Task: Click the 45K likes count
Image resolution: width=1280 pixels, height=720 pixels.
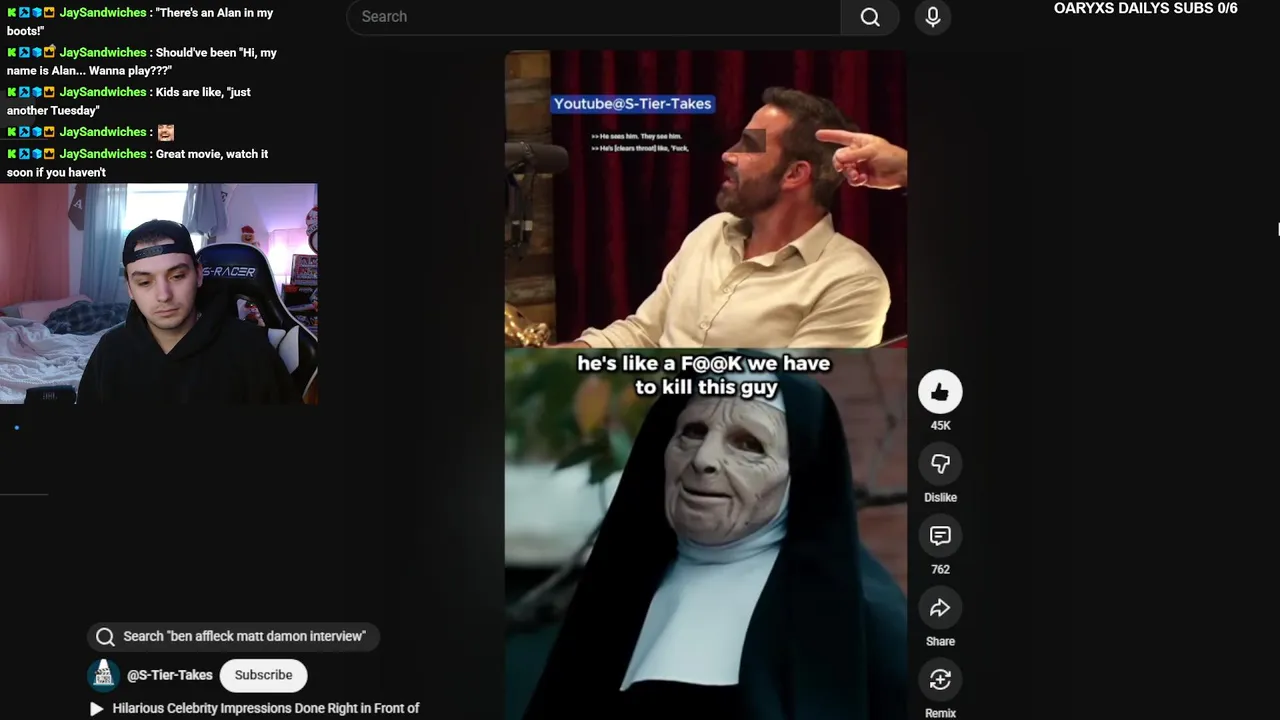Action: [x=940, y=425]
